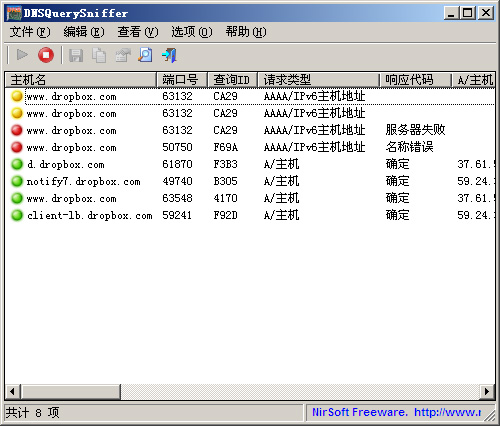
Task: Open the 选项(O) menu
Action: [192, 32]
